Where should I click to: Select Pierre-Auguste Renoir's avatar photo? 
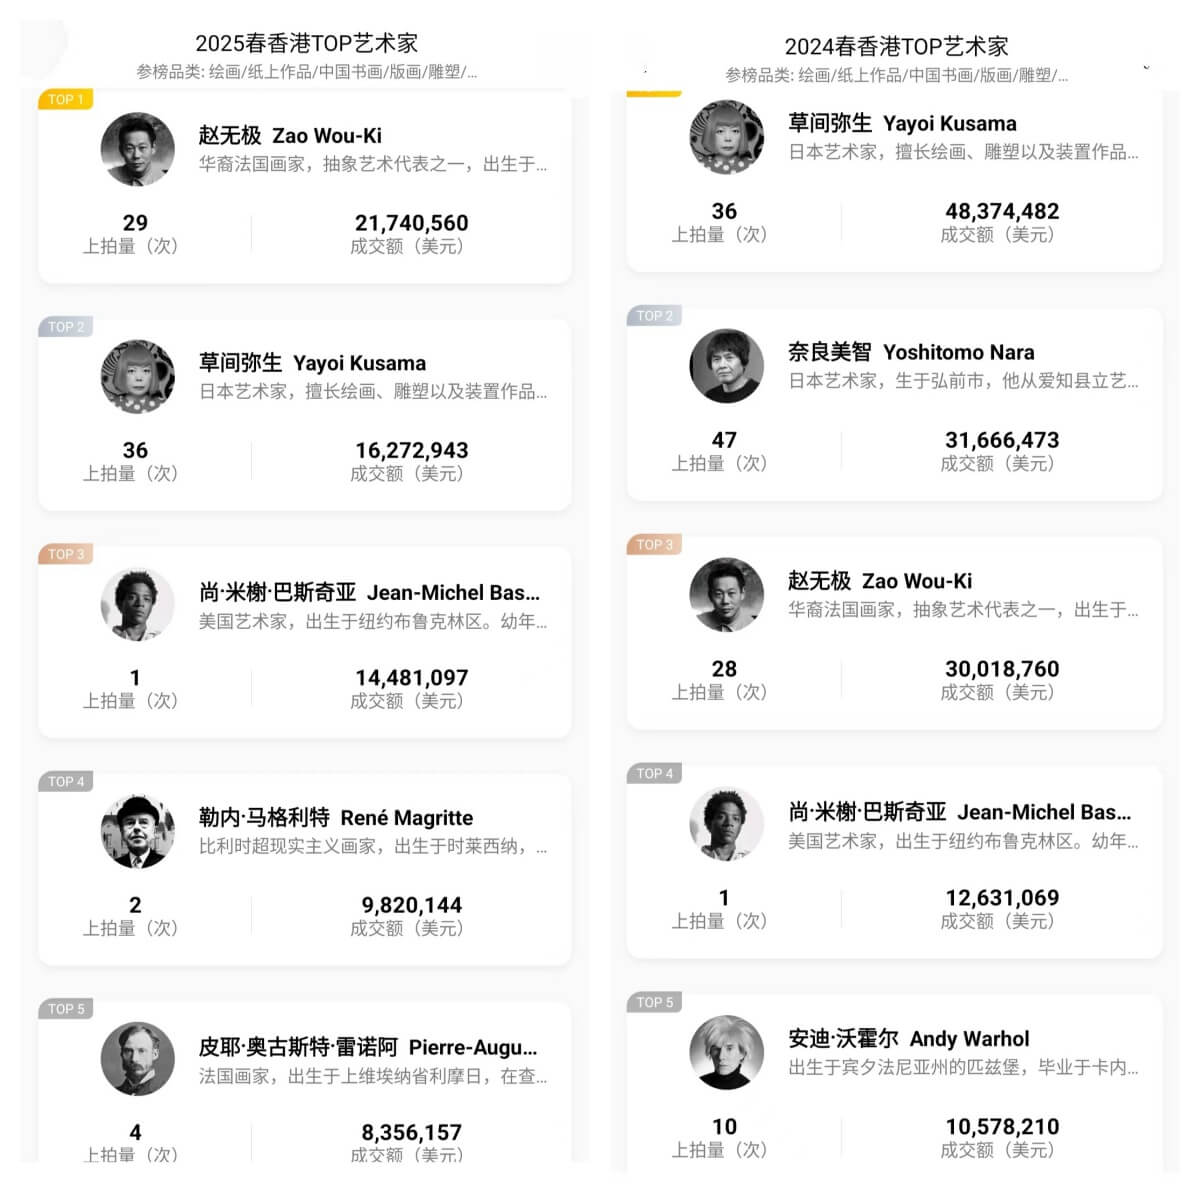138,1059
